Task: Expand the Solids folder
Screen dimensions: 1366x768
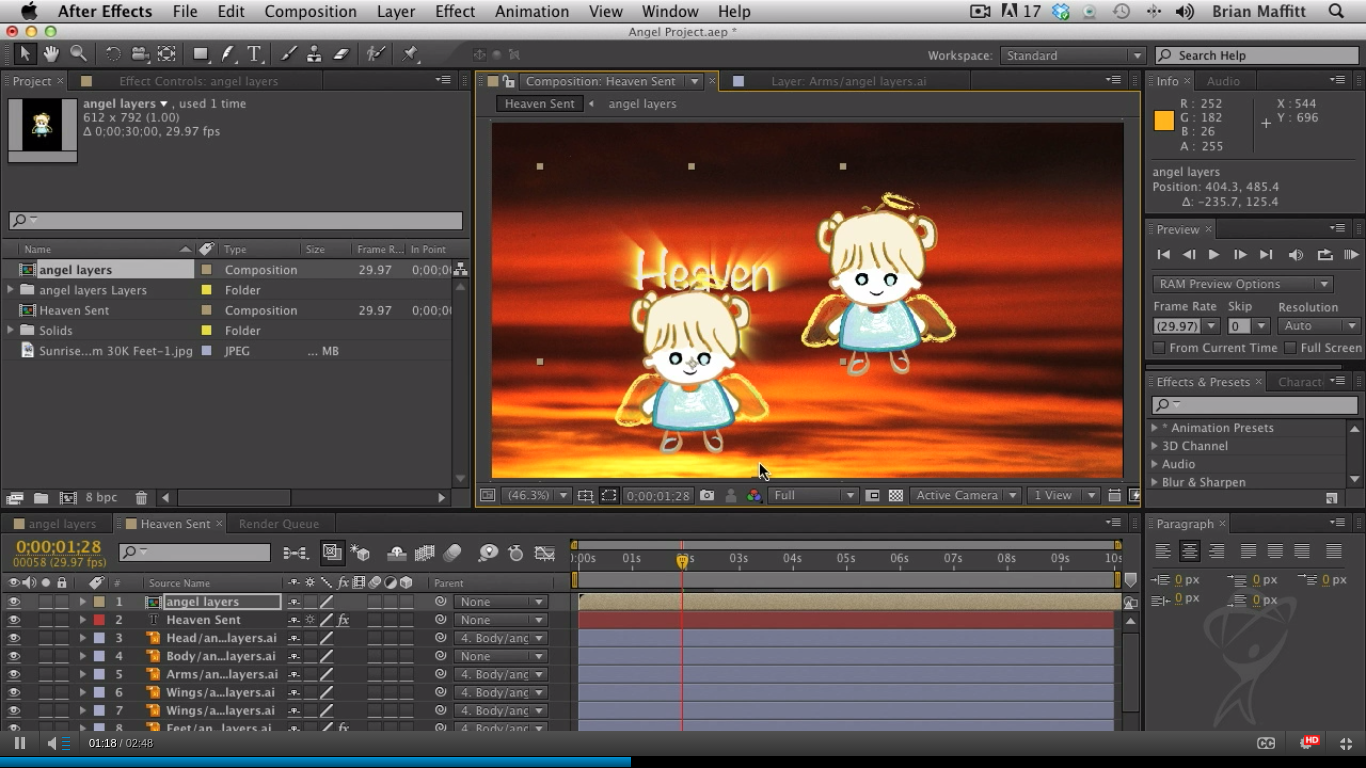Action: [10, 330]
